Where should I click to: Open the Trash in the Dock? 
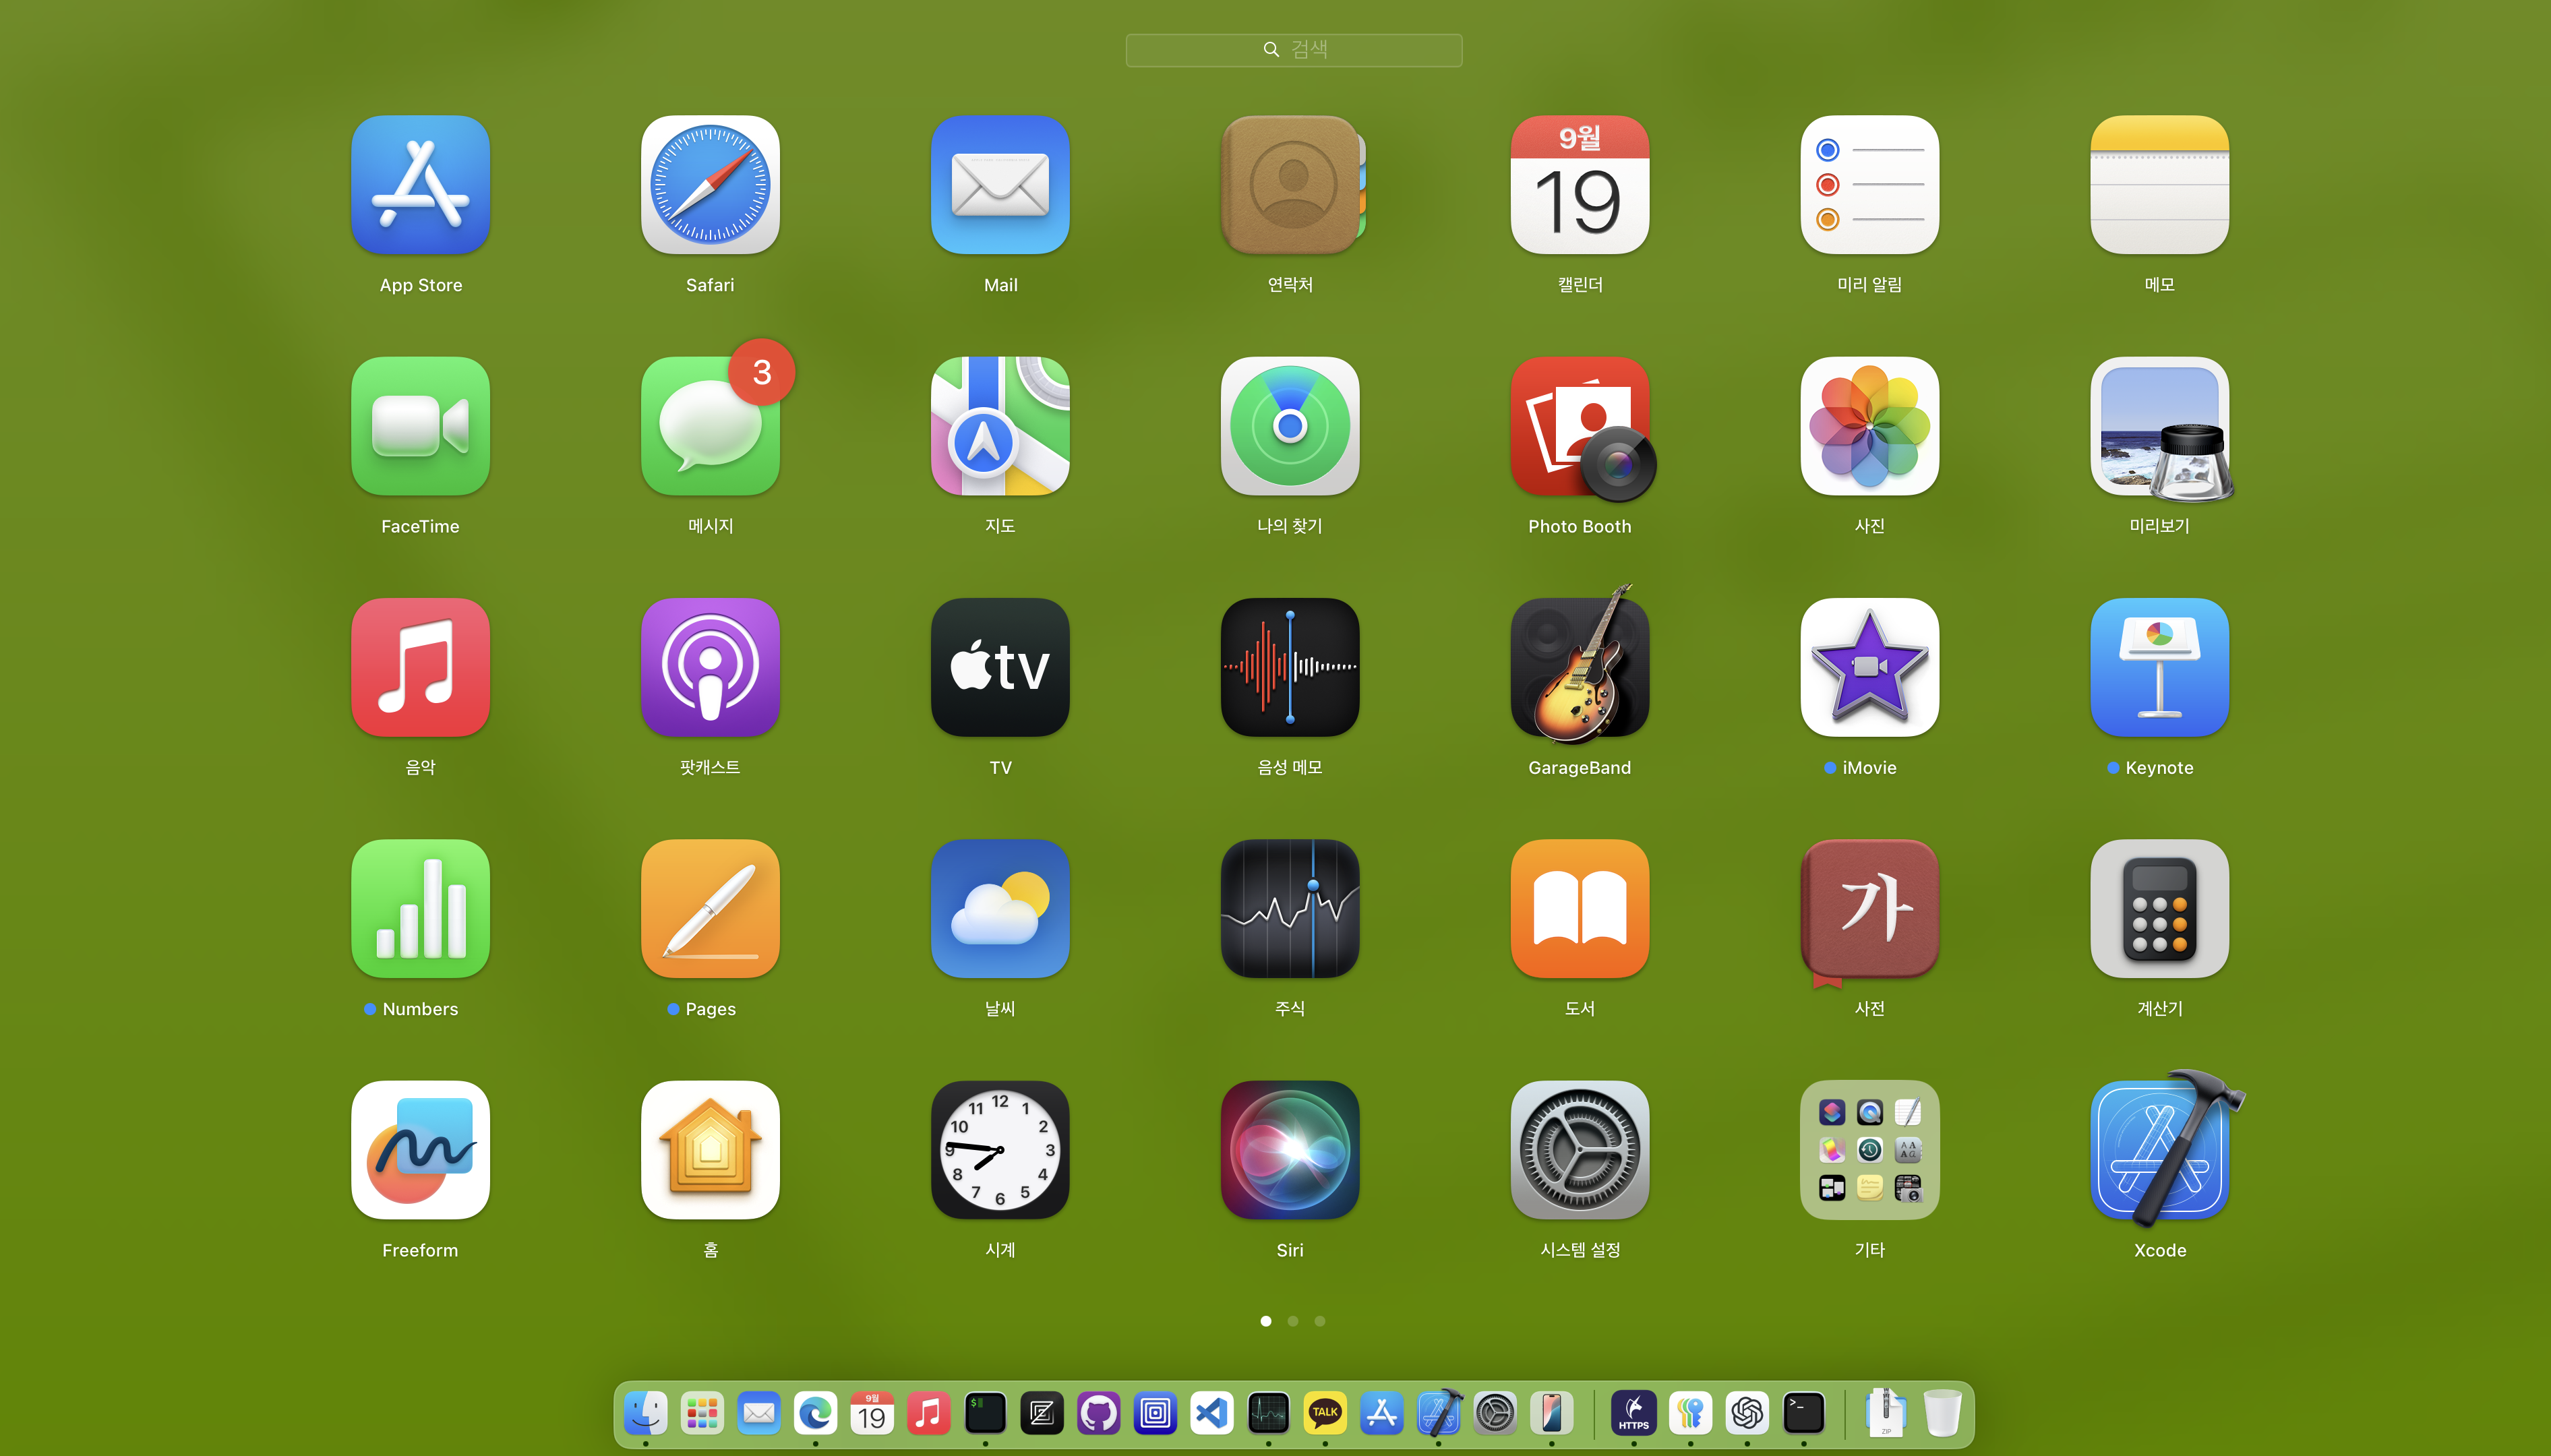point(1942,1413)
